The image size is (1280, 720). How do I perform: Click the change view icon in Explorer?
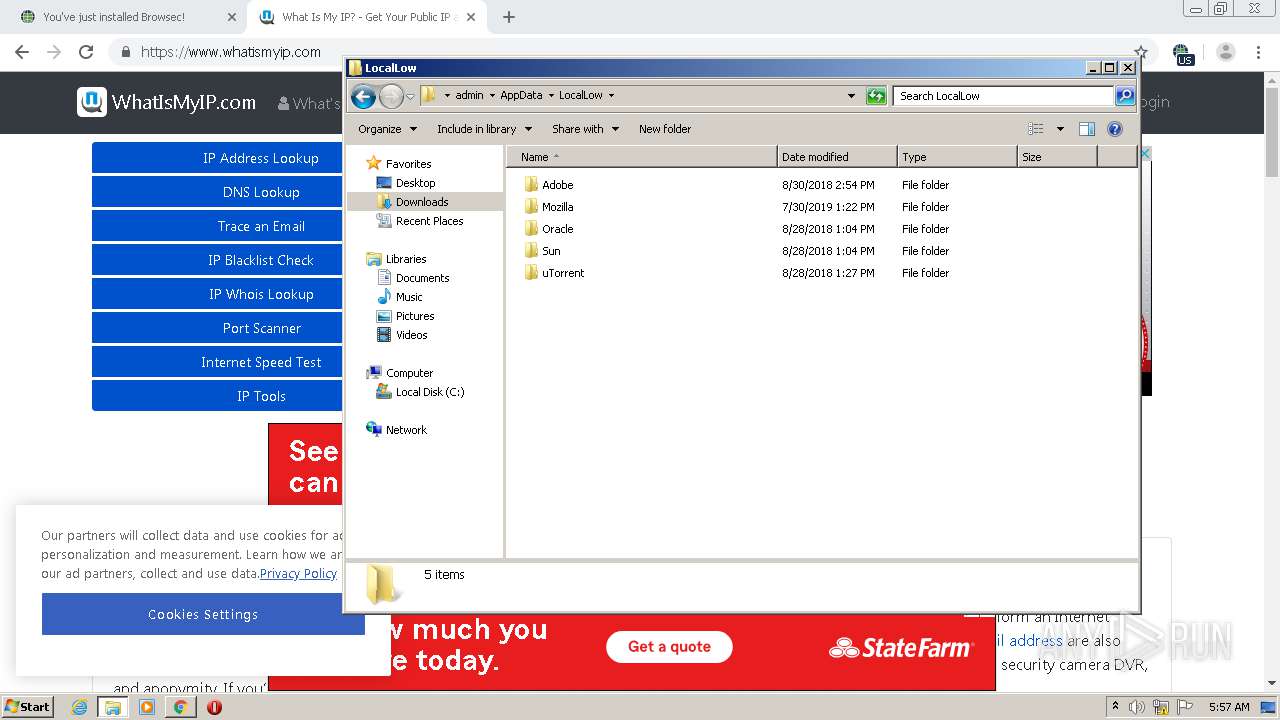click(x=1036, y=129)
